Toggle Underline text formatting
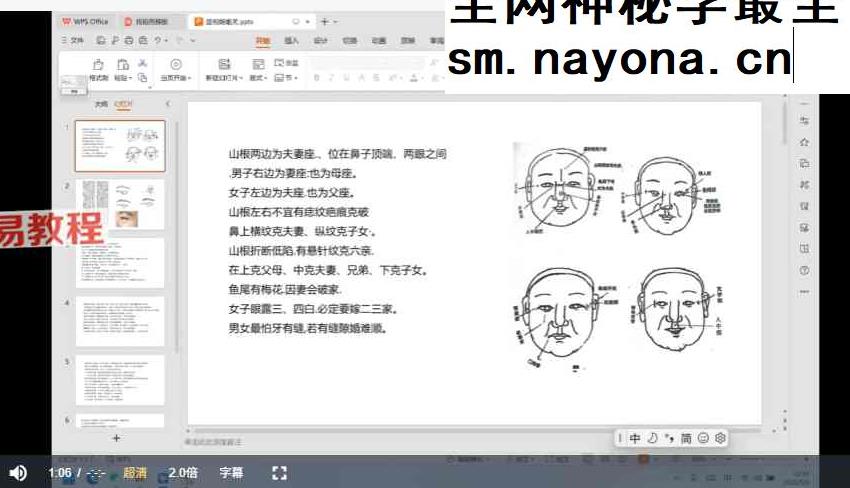Screen dimensions: 850x488 click(x=346, y=78)
